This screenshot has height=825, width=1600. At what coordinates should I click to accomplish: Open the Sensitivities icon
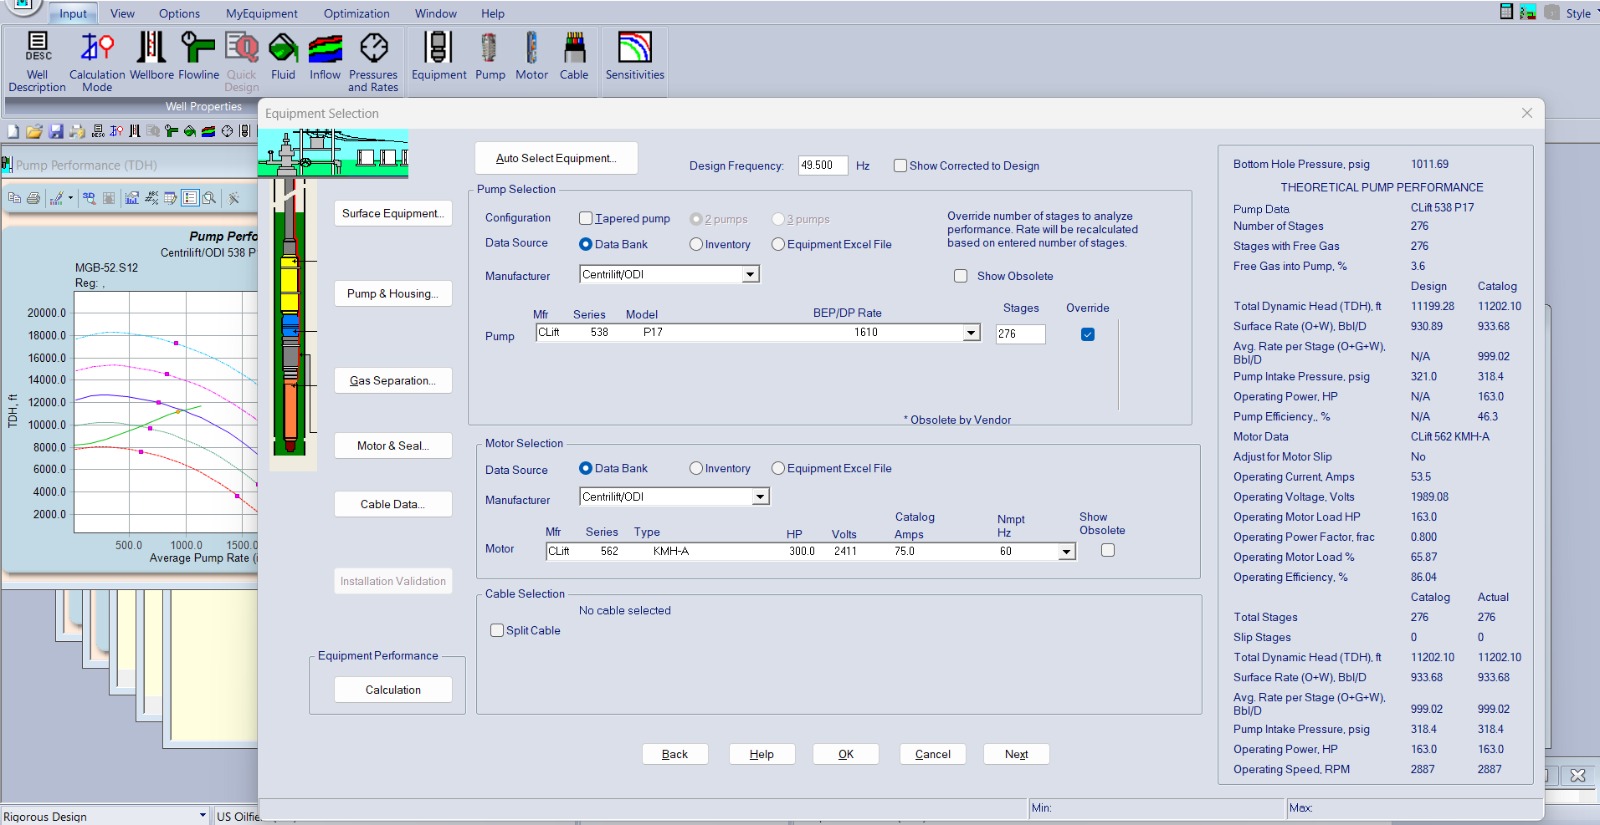635,60
